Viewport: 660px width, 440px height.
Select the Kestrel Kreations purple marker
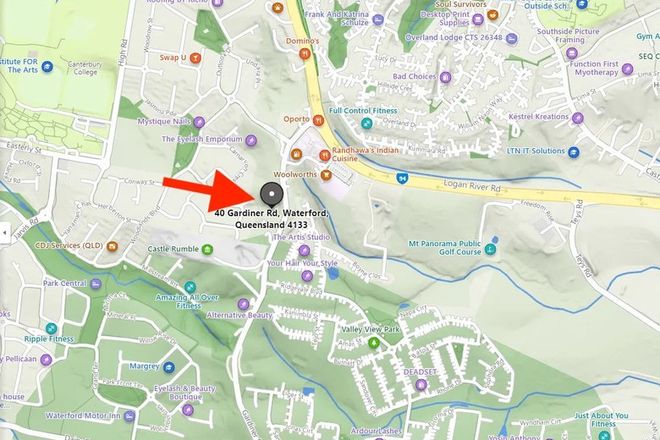coord(578,118)
